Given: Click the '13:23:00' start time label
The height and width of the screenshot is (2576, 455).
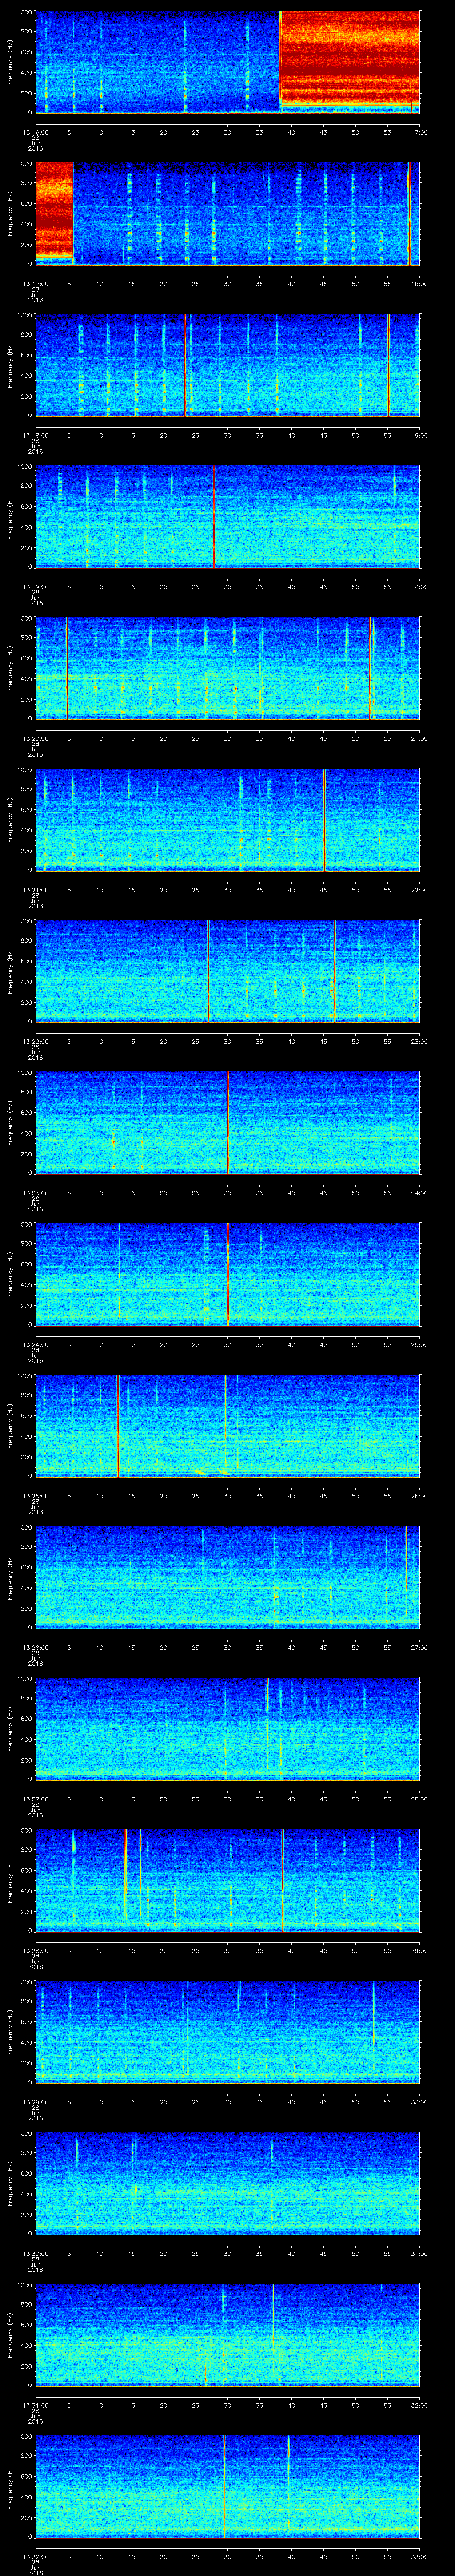Looking at the screenshot, I should click(x=35, y=1192).
